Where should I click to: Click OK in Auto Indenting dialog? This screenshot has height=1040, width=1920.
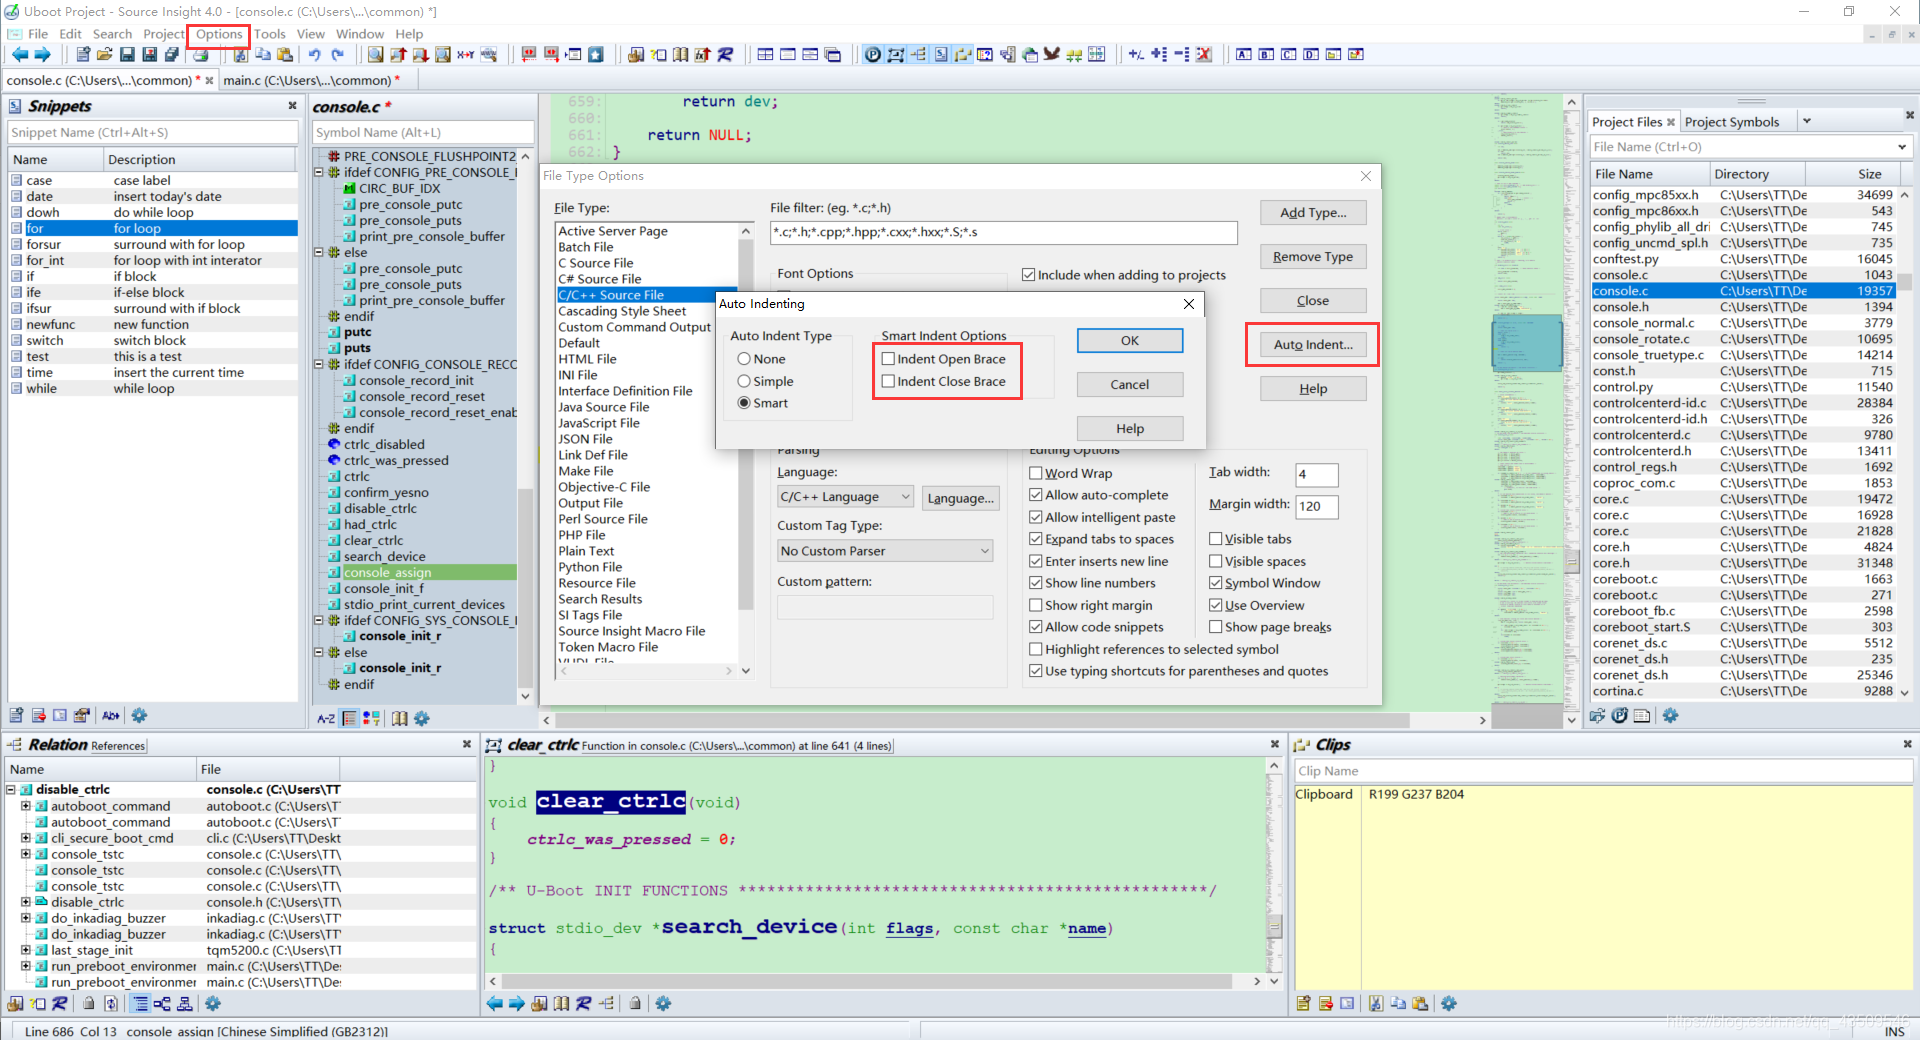[1130, 341]
